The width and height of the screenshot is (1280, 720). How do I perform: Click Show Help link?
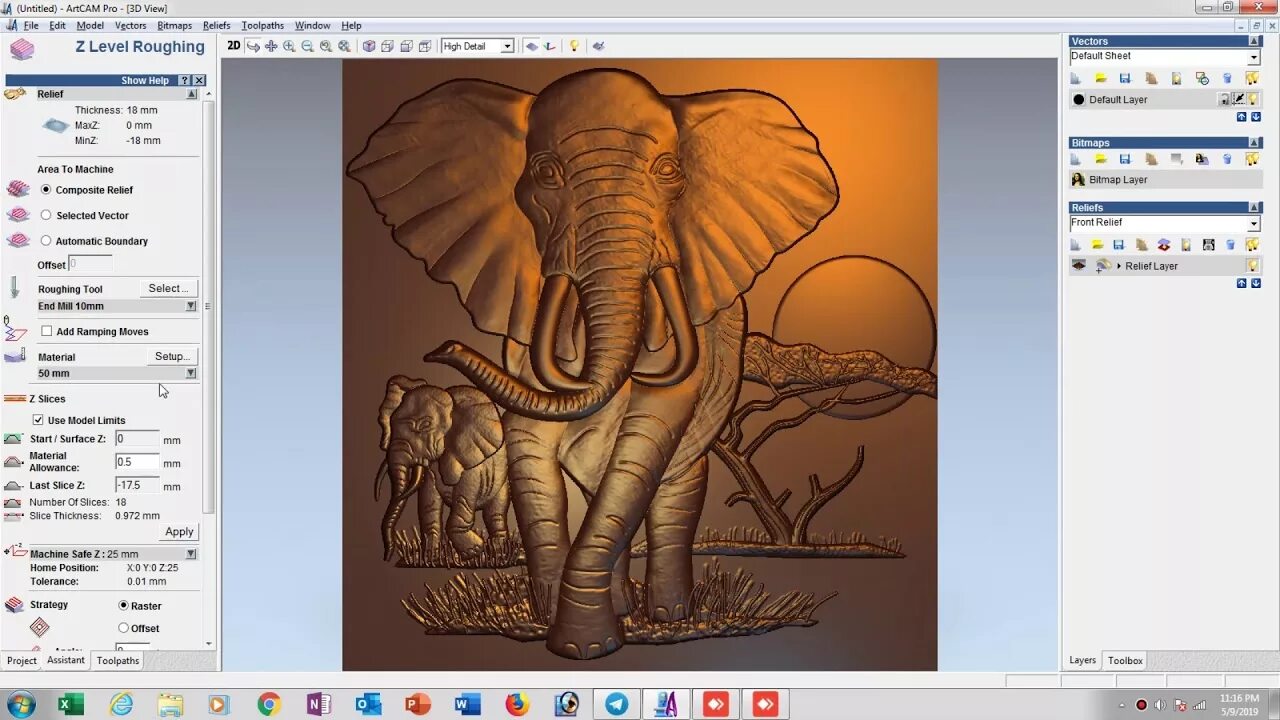click(x=145, y=80)
